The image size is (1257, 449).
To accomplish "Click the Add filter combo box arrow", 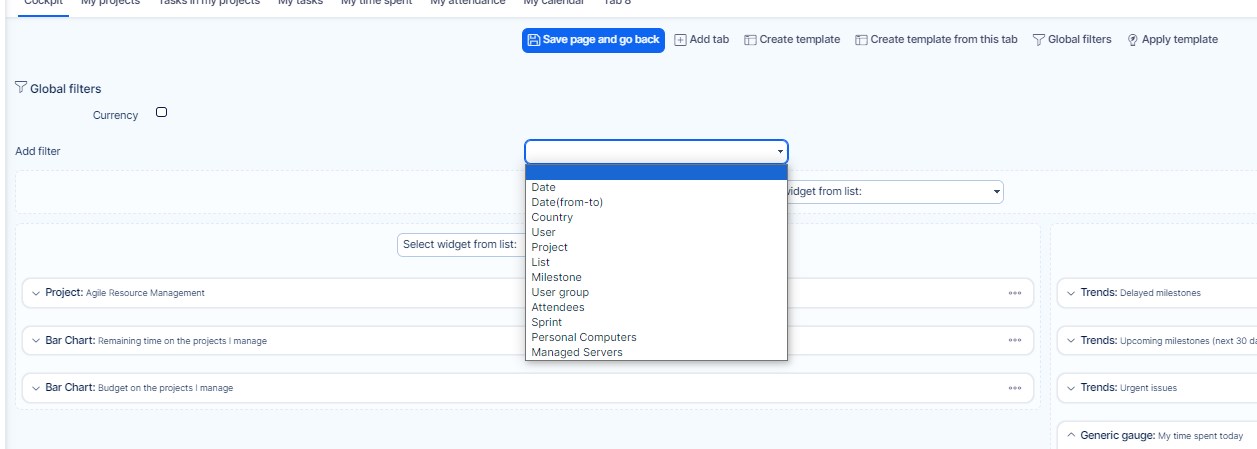I will 780,152.
